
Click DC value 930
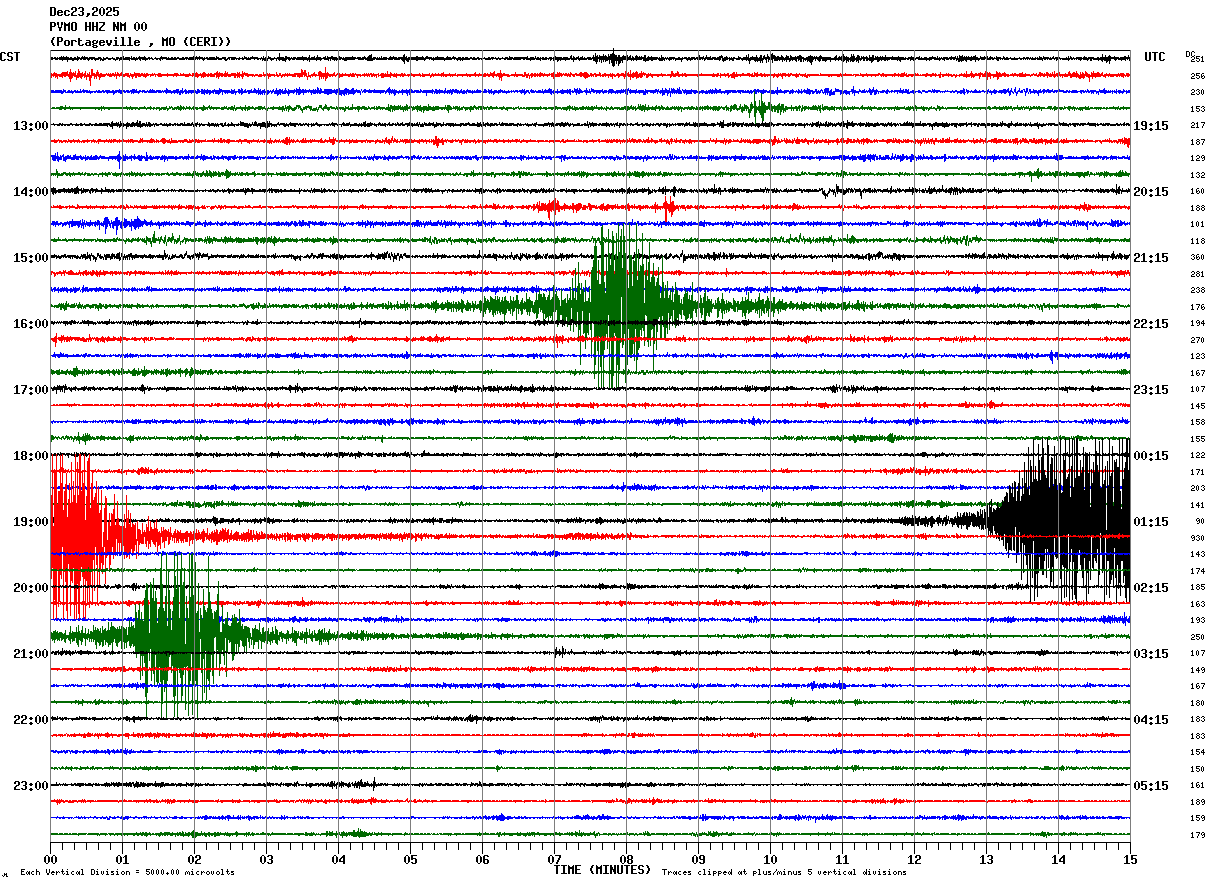[x=1197, y=538]
